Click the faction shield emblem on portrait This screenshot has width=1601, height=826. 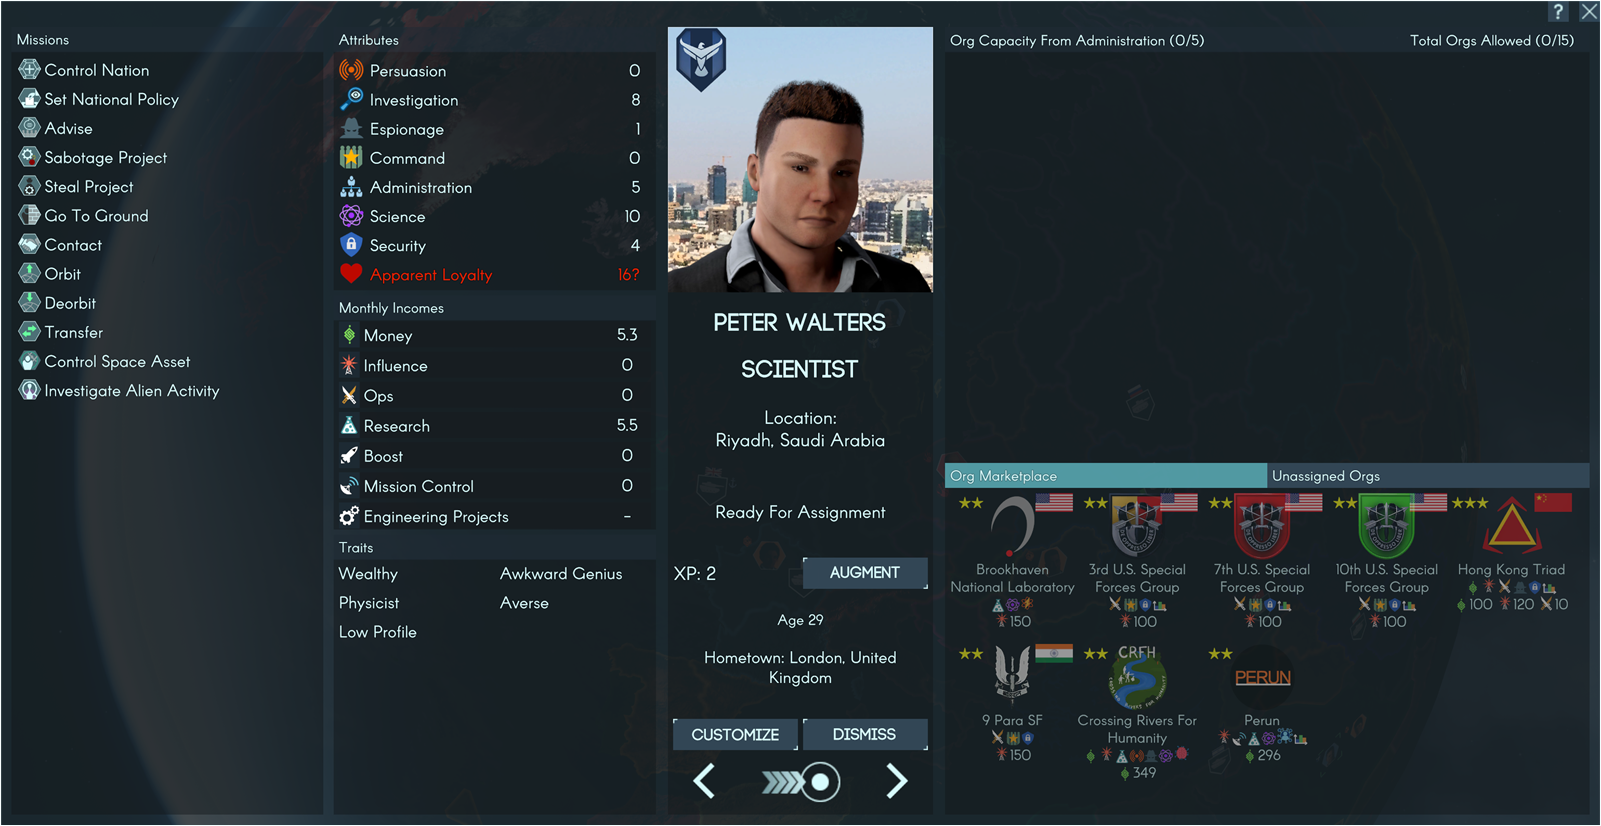click(701, 59)
